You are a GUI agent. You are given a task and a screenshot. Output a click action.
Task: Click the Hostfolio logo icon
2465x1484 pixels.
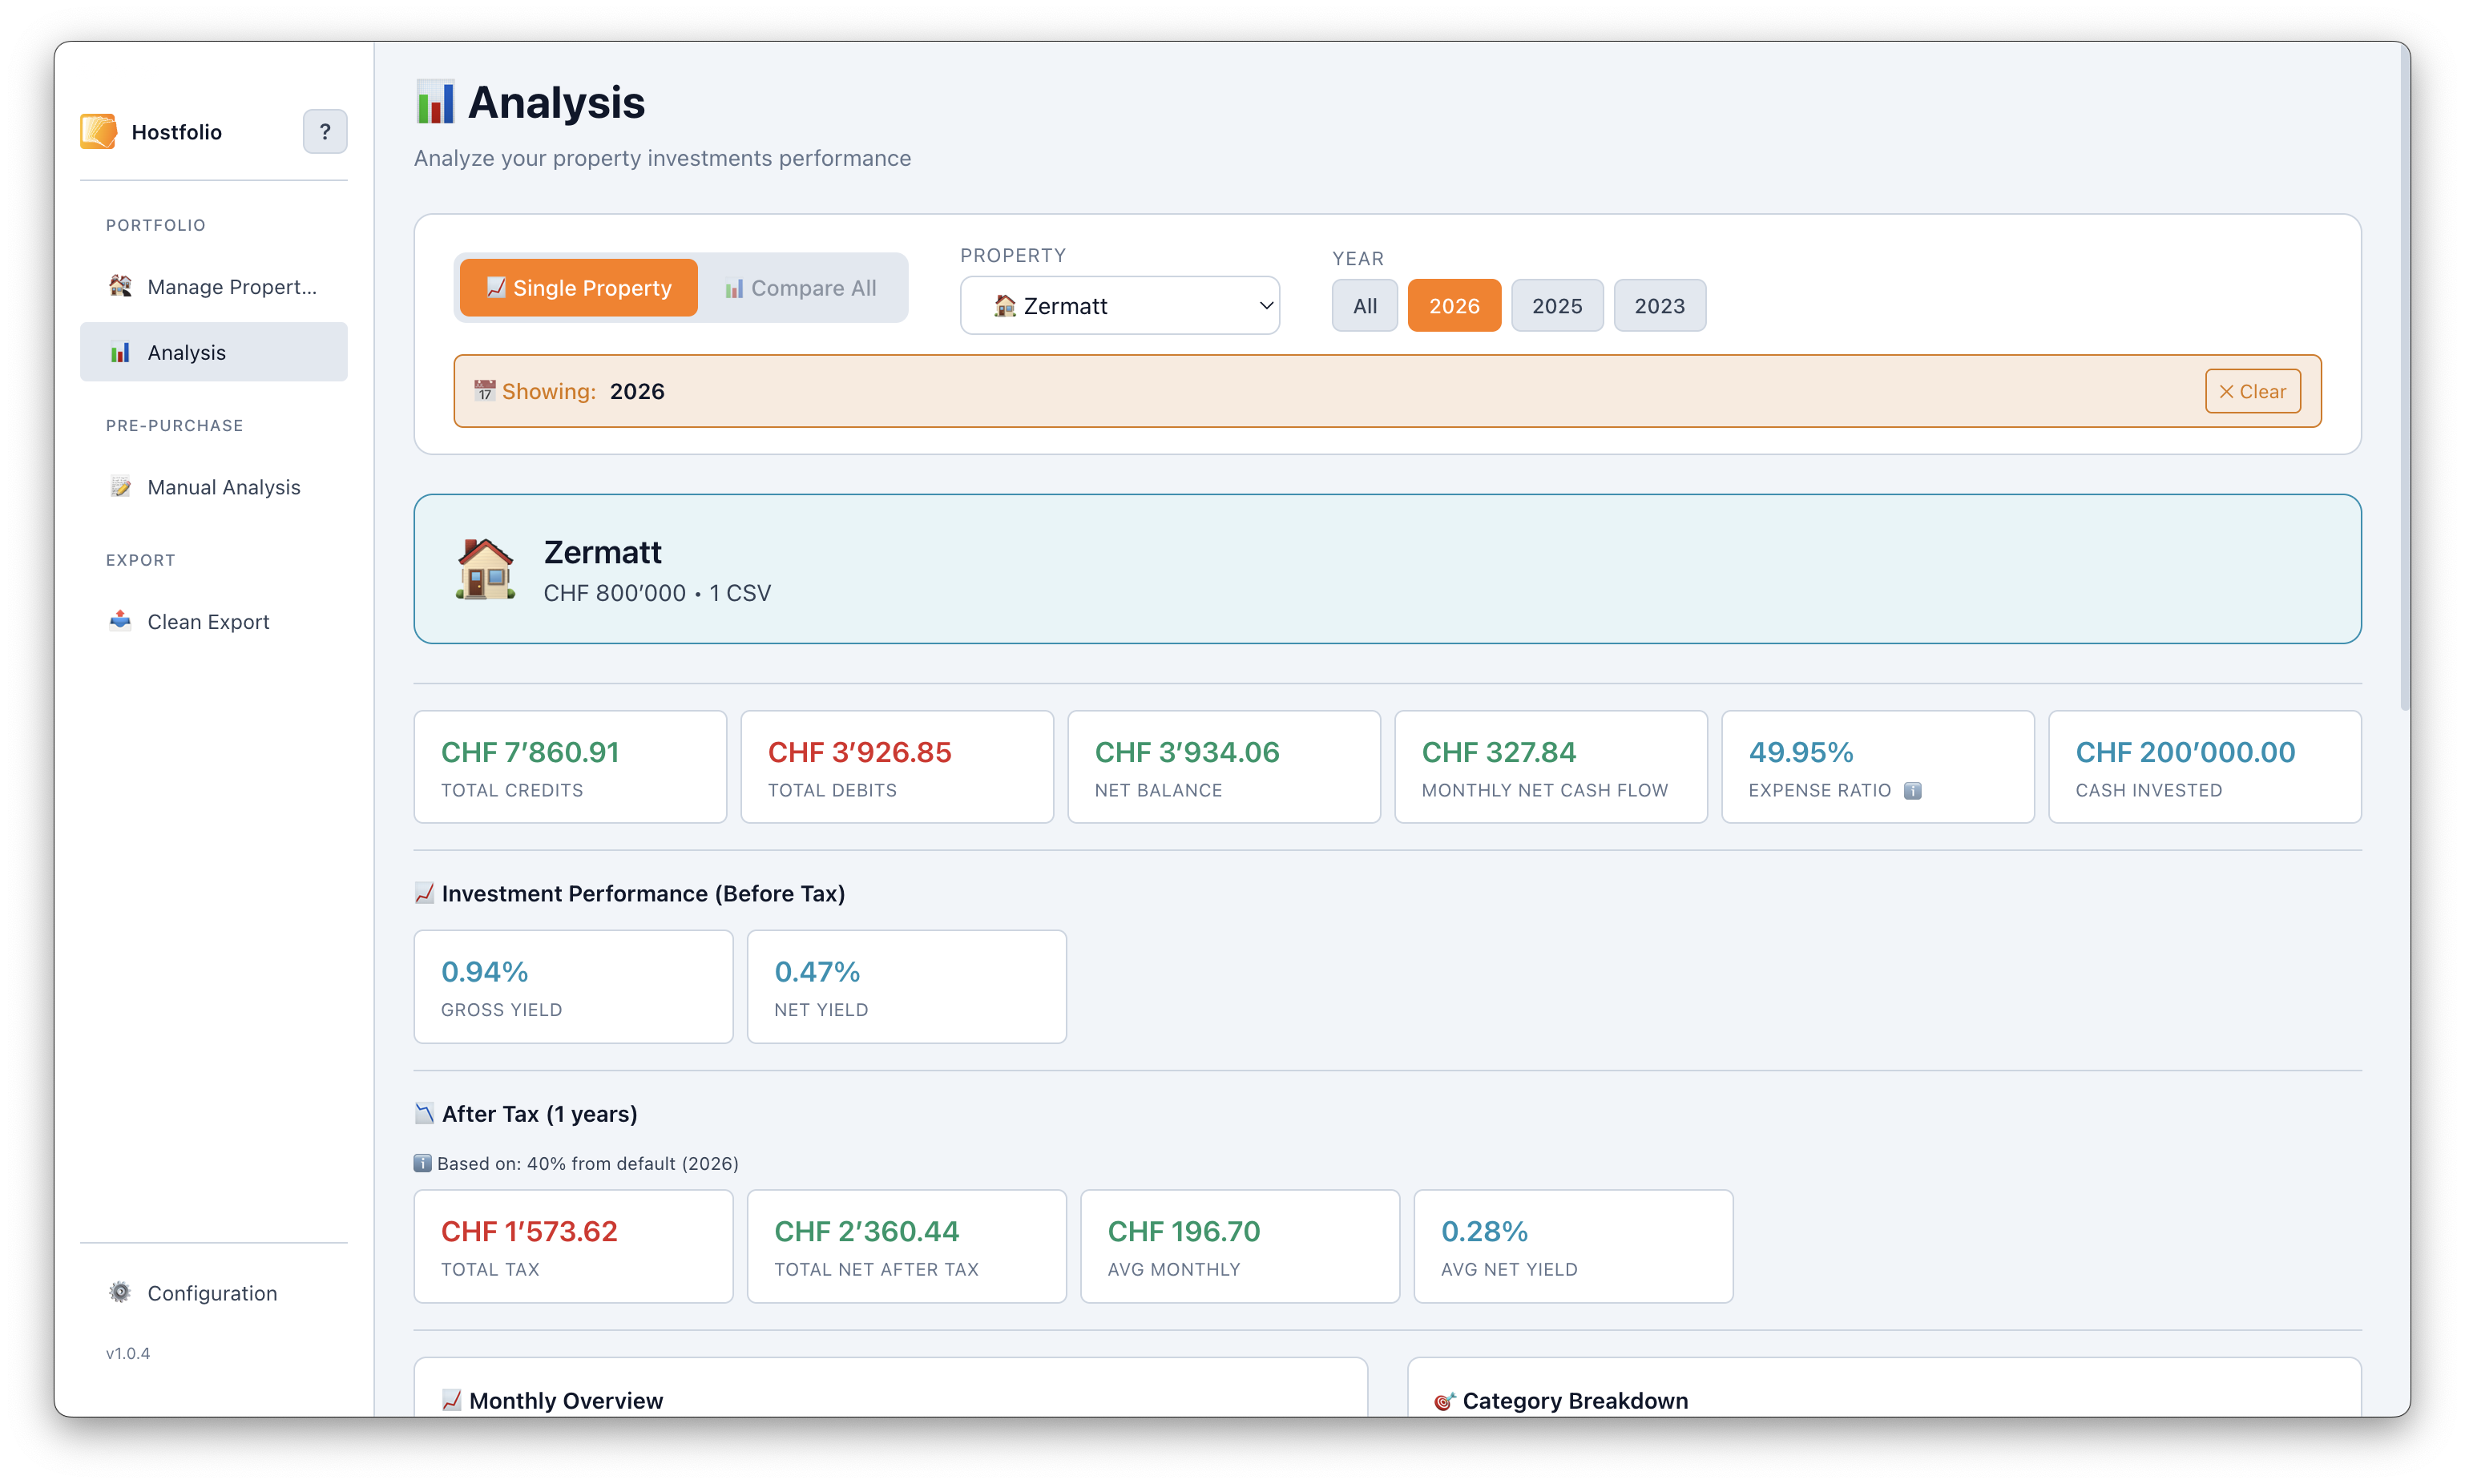[x=98, y=131]
